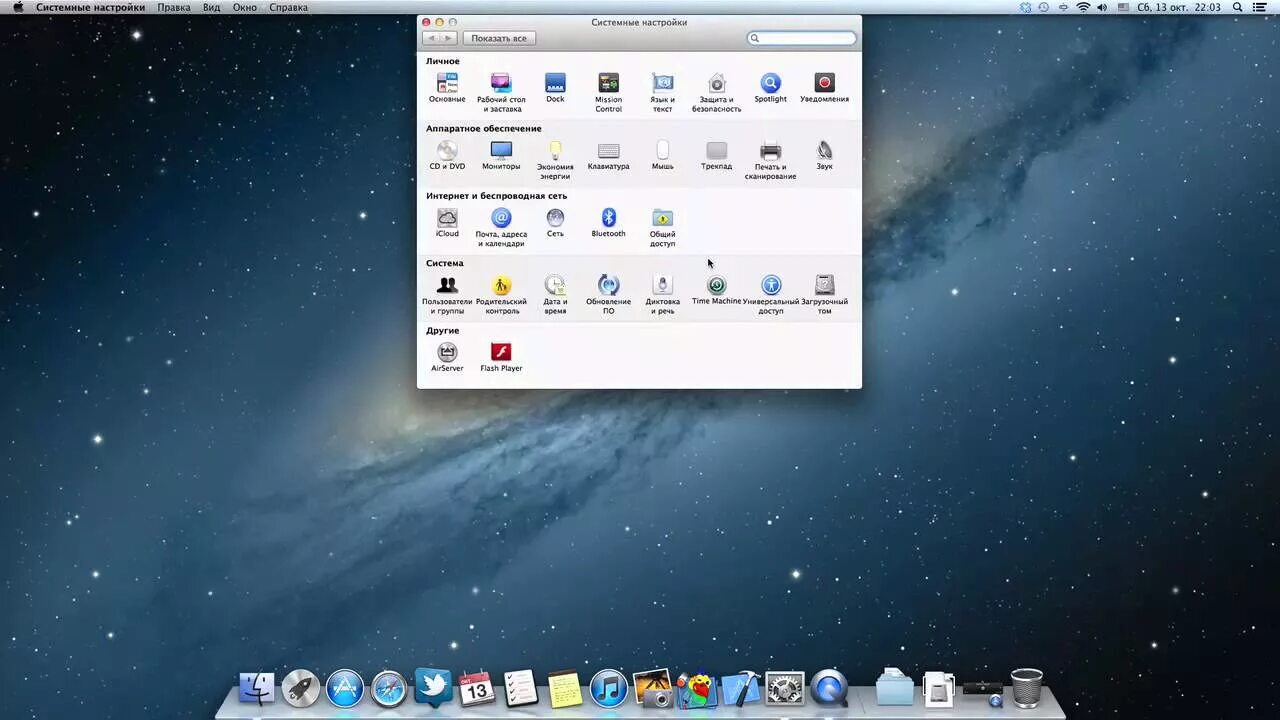Click the date and time in menu bar
Screen dimensions: 1280x720
(1178, 7)
